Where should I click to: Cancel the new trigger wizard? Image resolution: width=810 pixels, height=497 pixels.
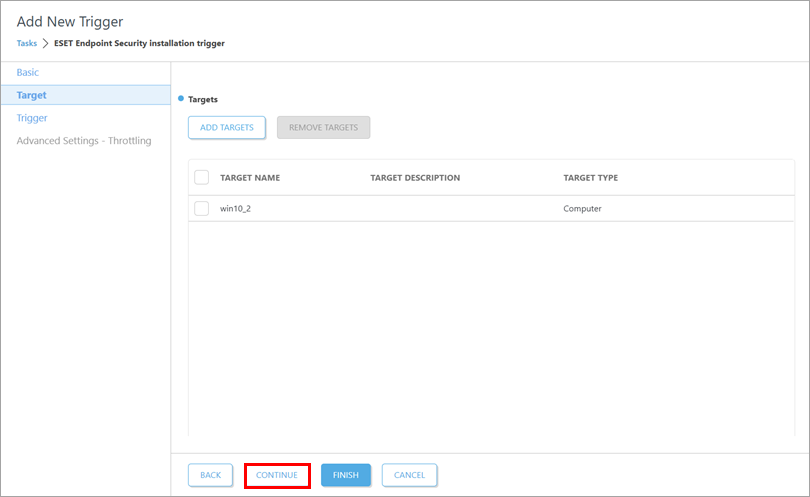coord(409,475)
